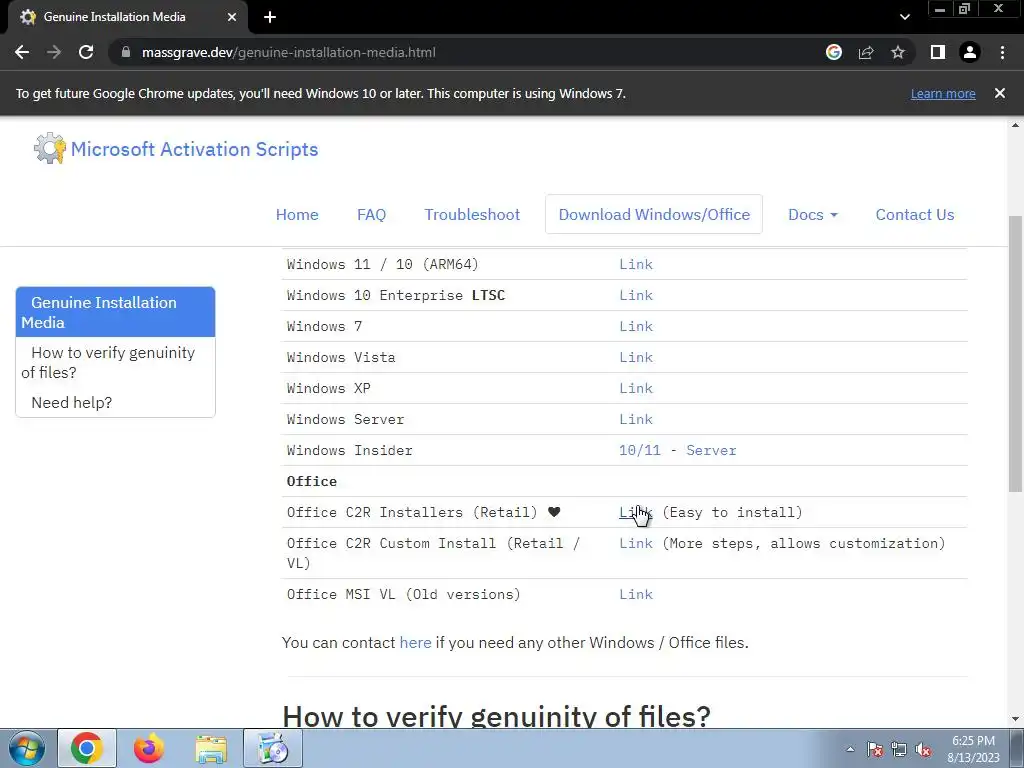Screen dimensions: 1024x768
Task: Open the Windows Server download link
Action: click(x=636, y=419)
